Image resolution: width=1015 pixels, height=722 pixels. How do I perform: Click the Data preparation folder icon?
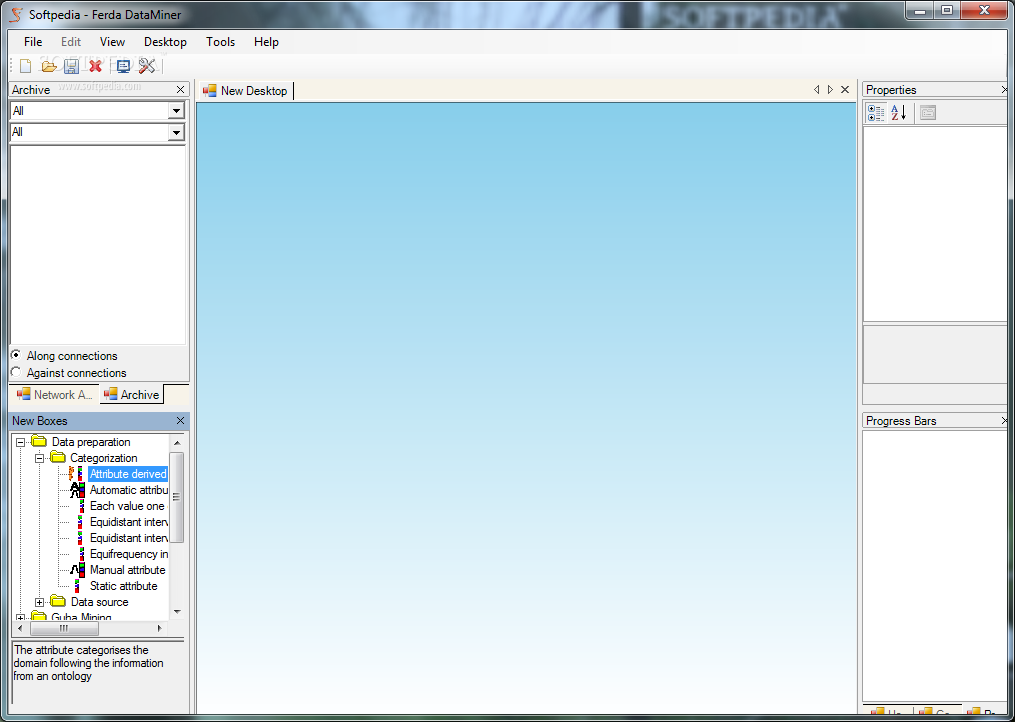(39, 442)
